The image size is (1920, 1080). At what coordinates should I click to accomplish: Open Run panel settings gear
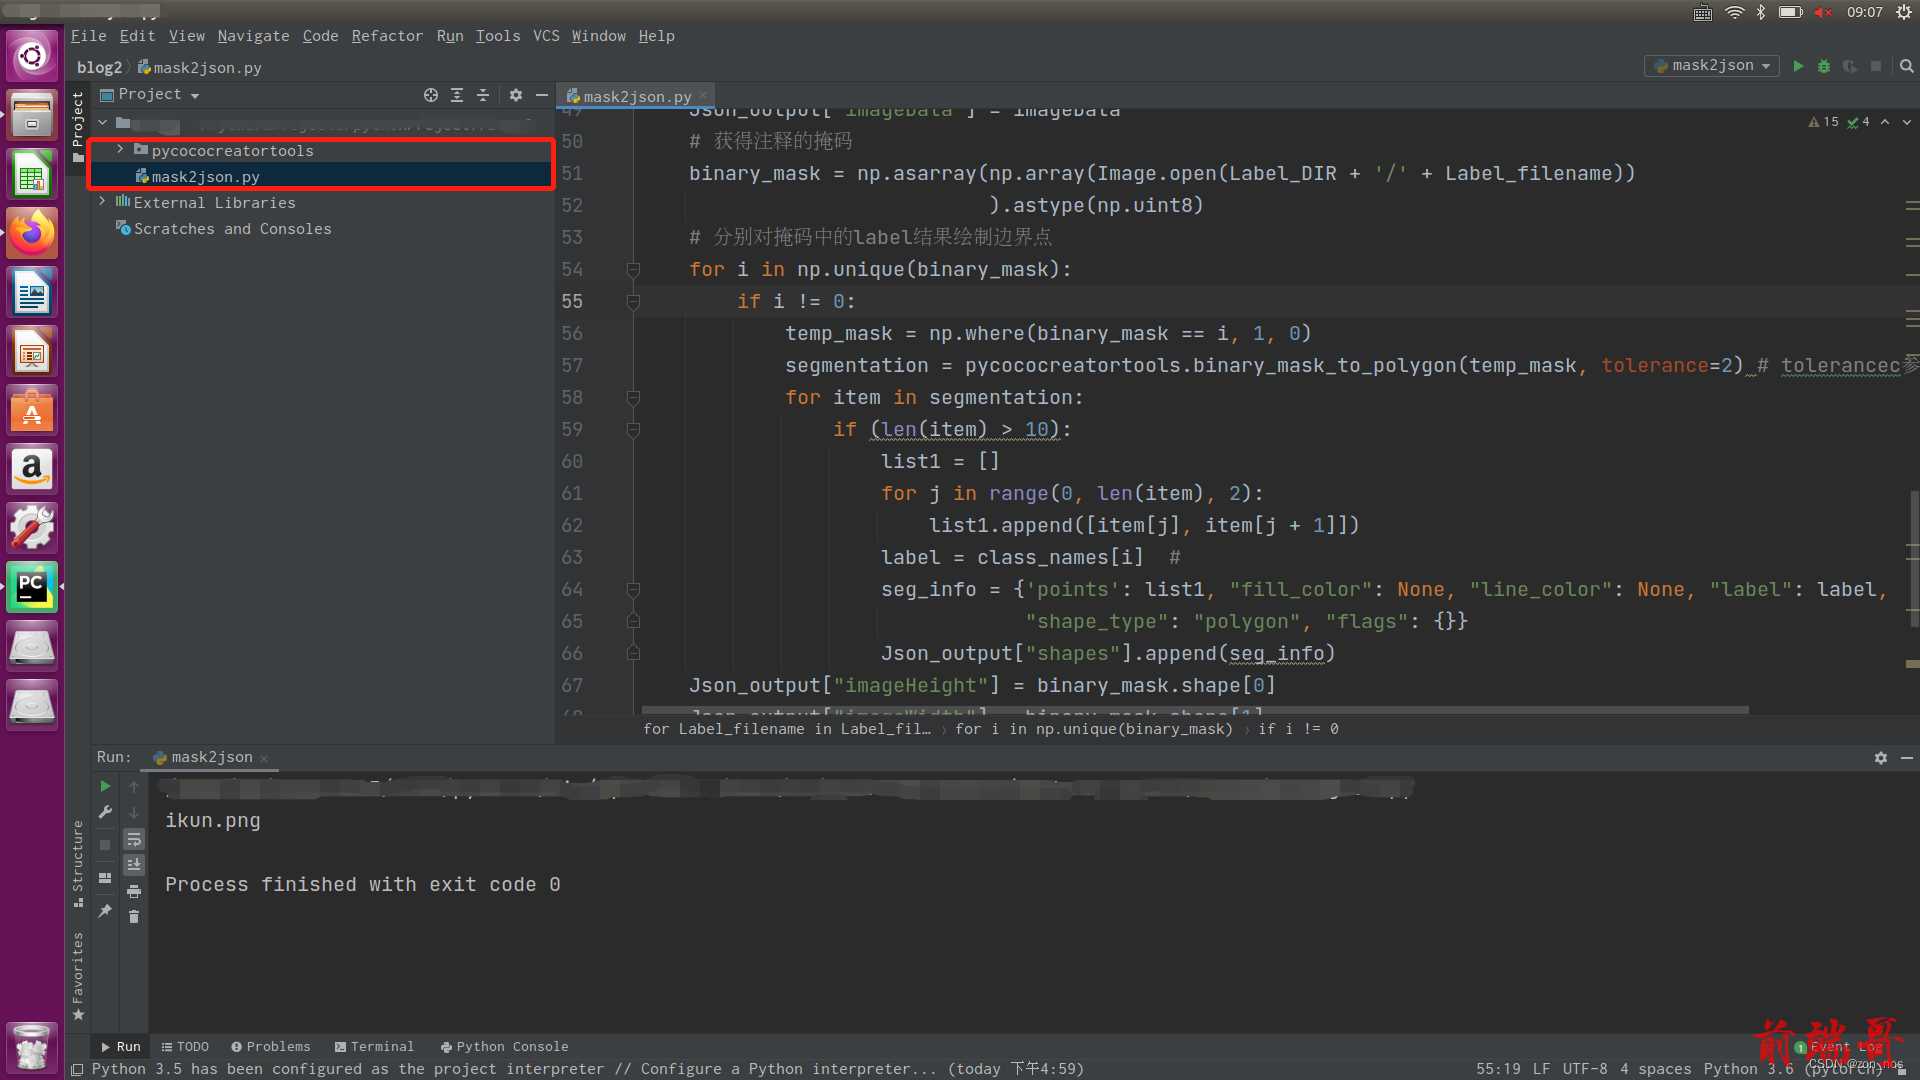(x=1881, y=758)
